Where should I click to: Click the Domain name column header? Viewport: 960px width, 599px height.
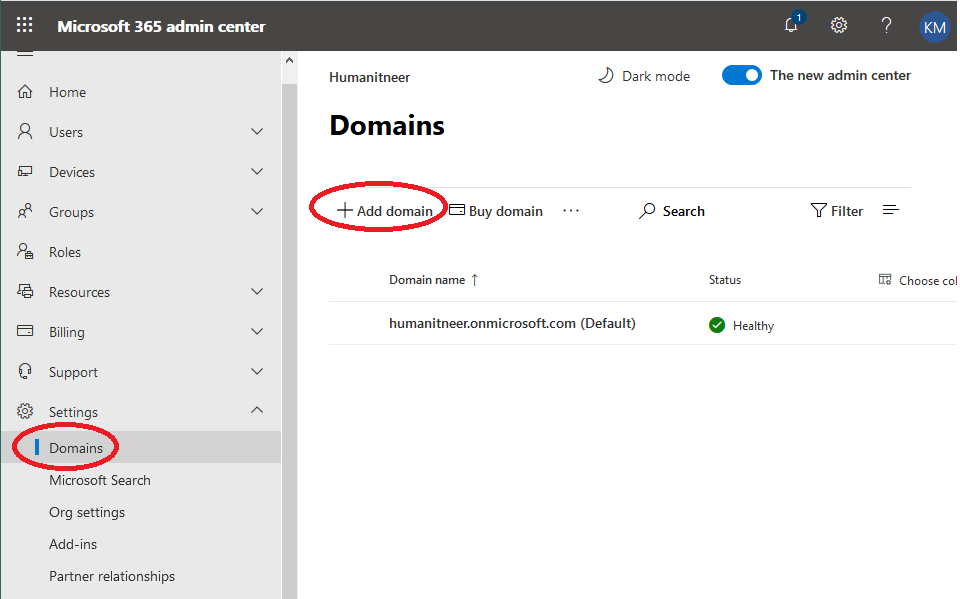point(427,280)
